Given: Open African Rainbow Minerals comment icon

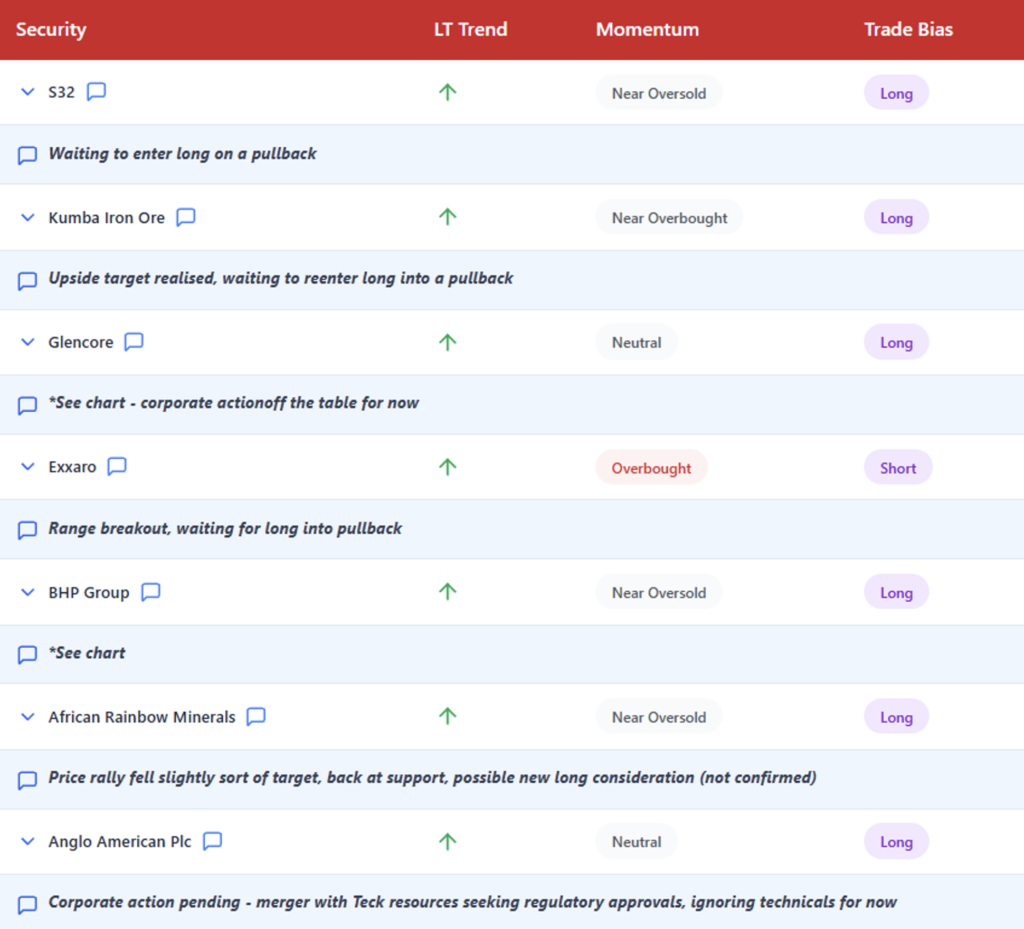Looking at the screenshot, I should click(x=256, y=717).
